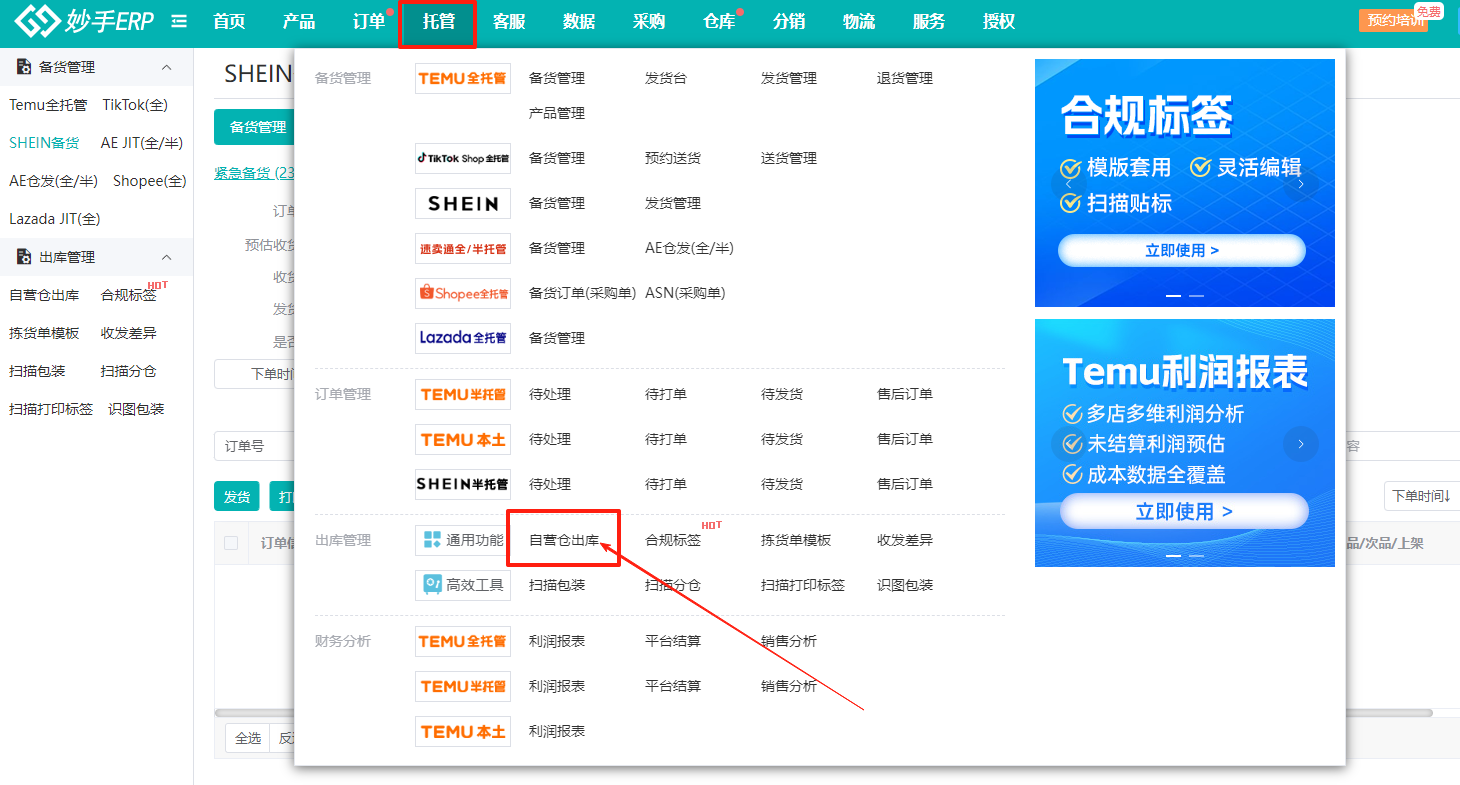This screenshot has width=1460, height=785.
Task: Click the 妙手ERP logo
Action: [84, 21]
